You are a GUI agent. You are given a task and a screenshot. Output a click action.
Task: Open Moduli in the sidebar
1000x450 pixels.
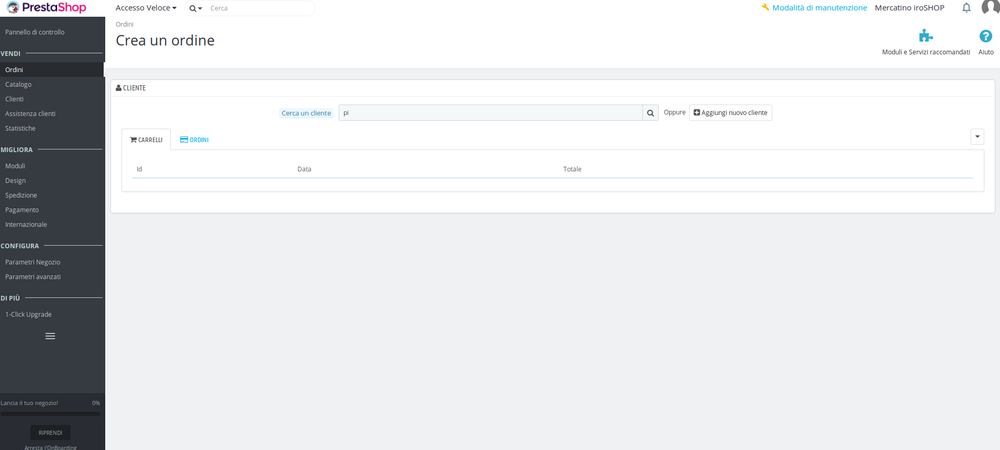(15, 166)
